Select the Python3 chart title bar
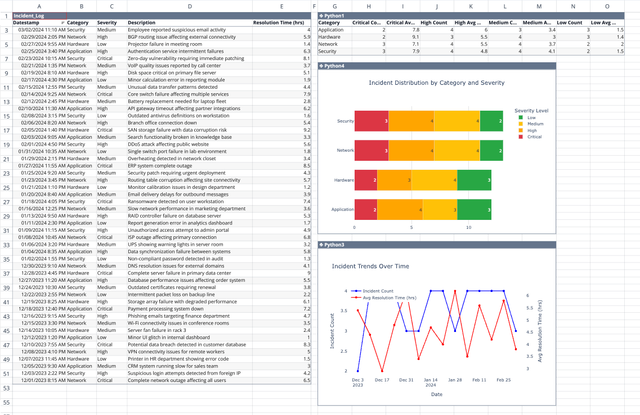The height and width of the screenshot is (415, 640). pos(437,244)
